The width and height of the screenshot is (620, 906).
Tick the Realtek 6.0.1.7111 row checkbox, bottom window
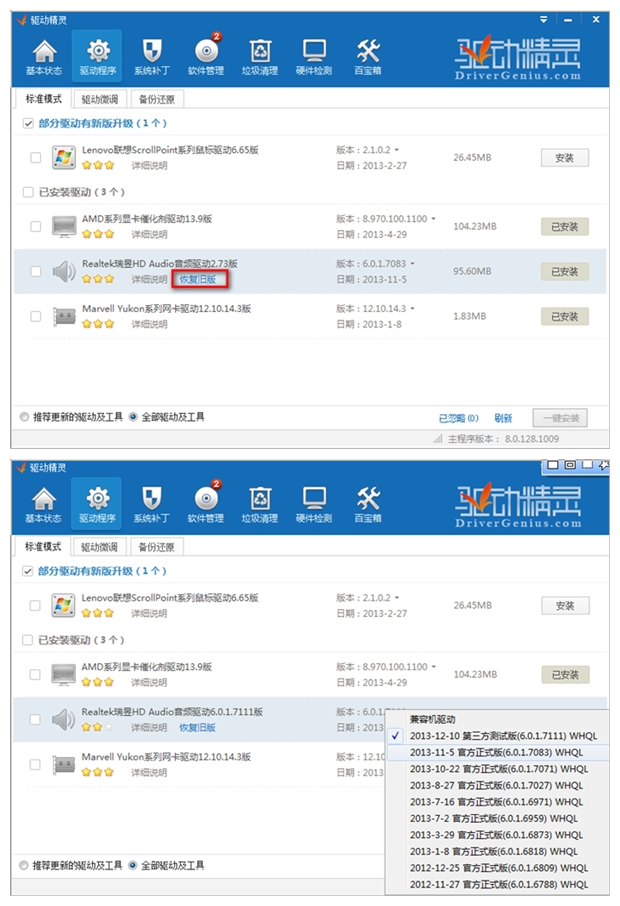coord(35,719)
